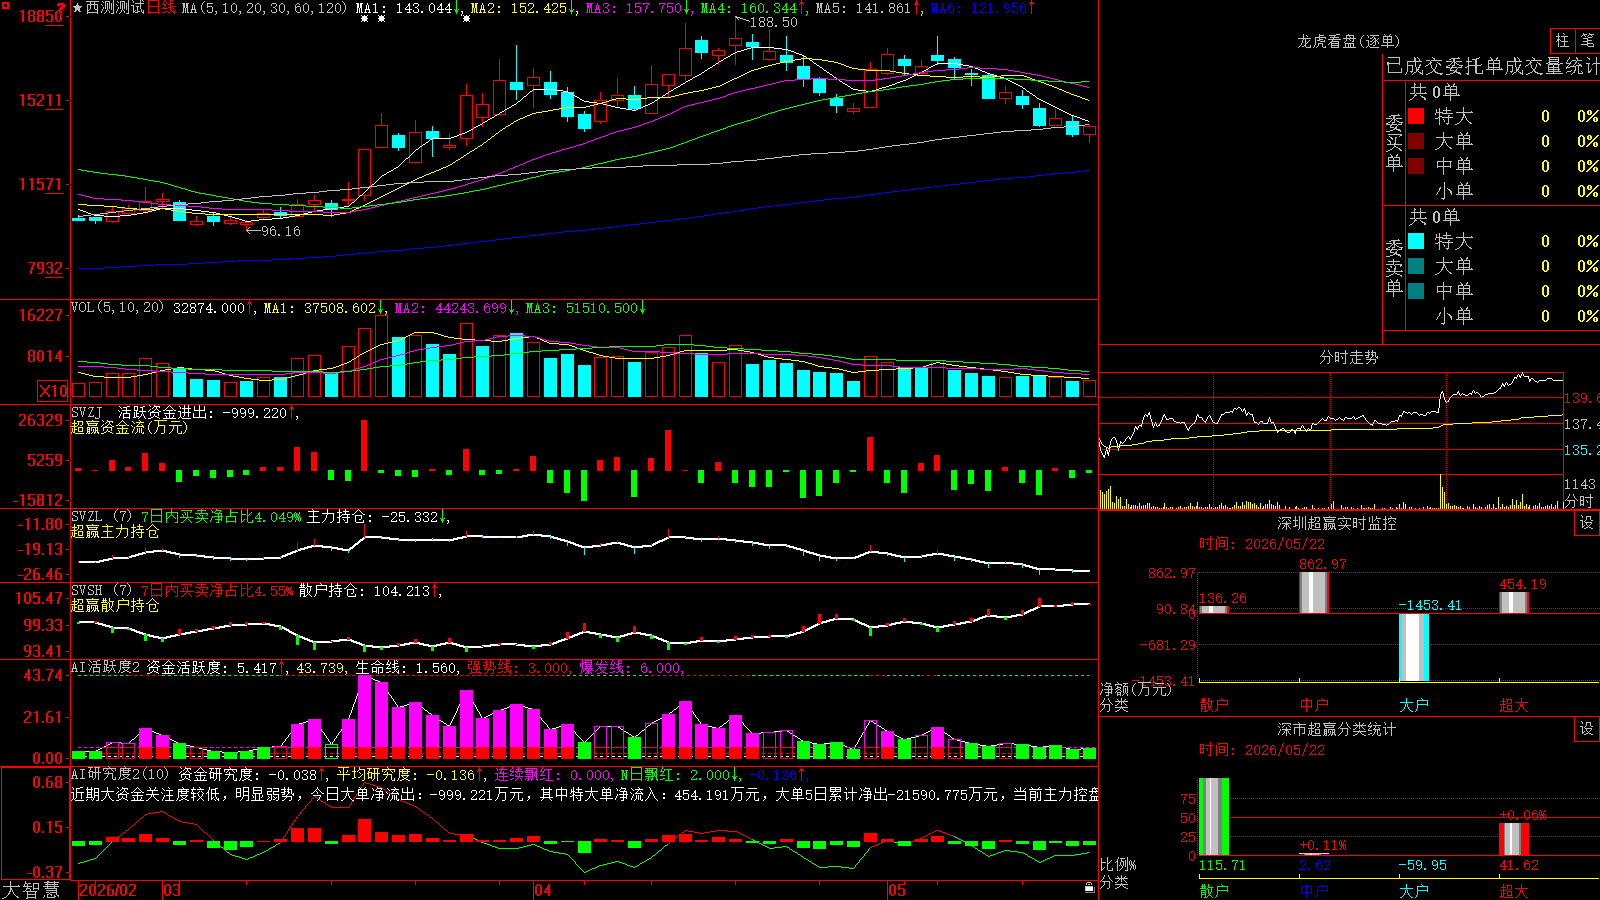Click the first white signal marker below MA1
This screenshot has width=1600, height=900.
[x=364, y=19]
